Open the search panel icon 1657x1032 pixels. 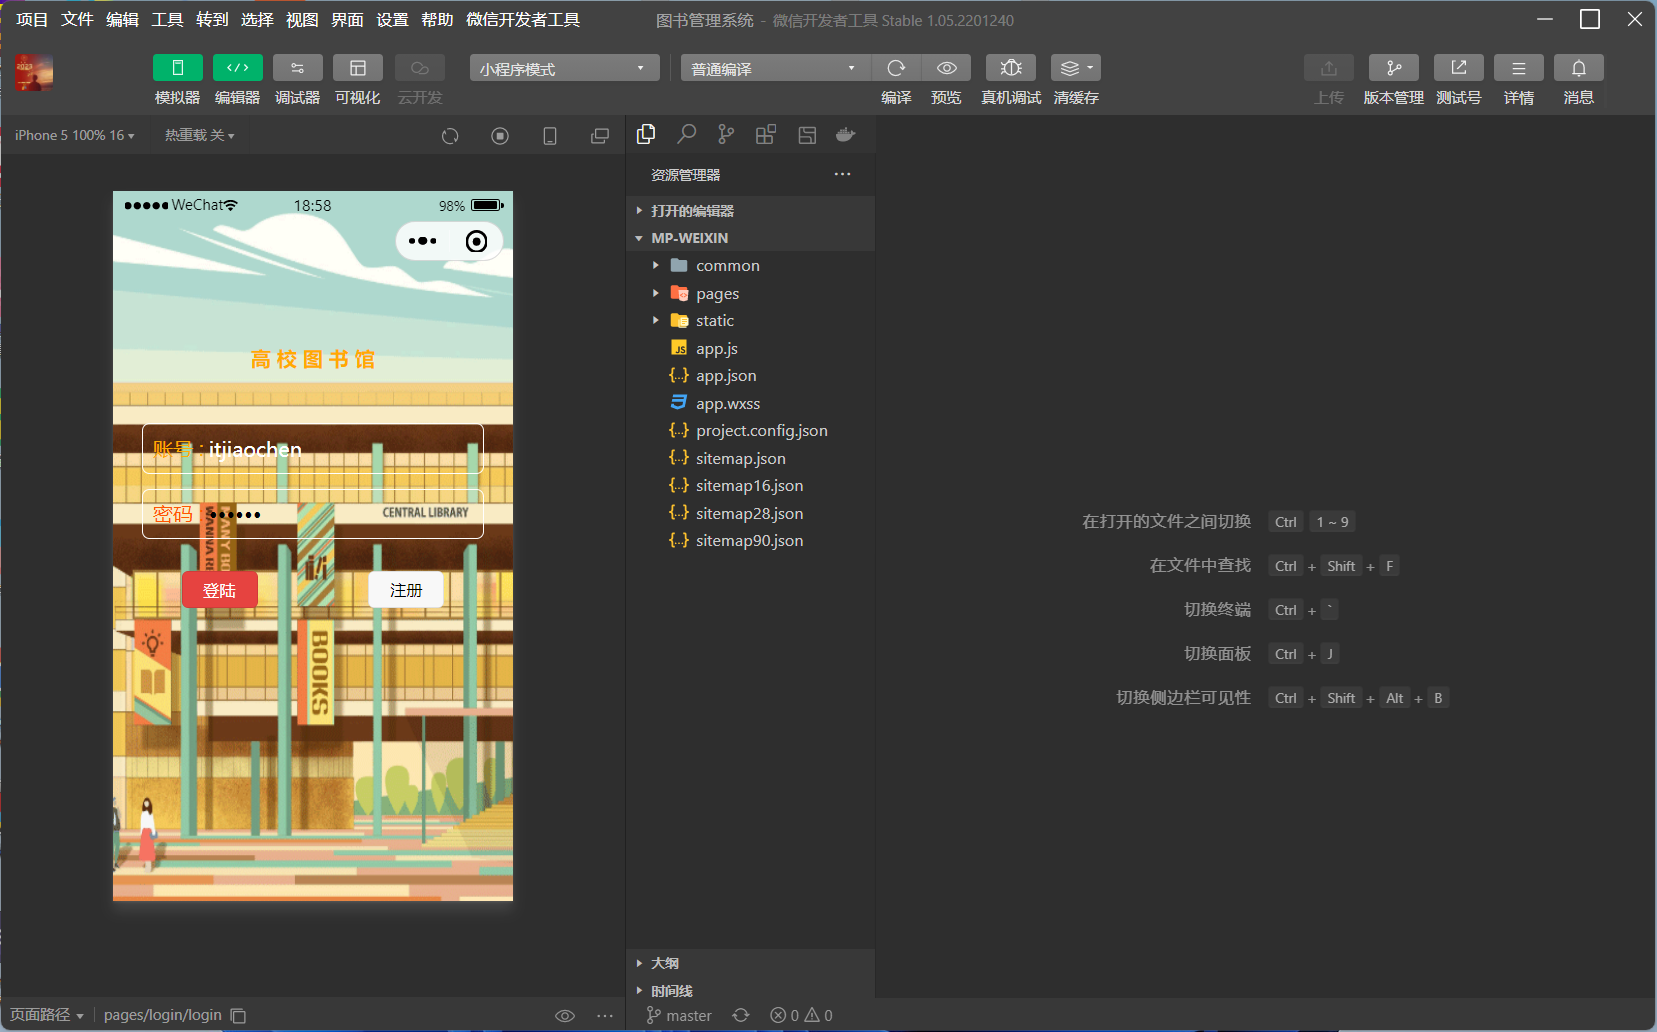click(686, 134)
